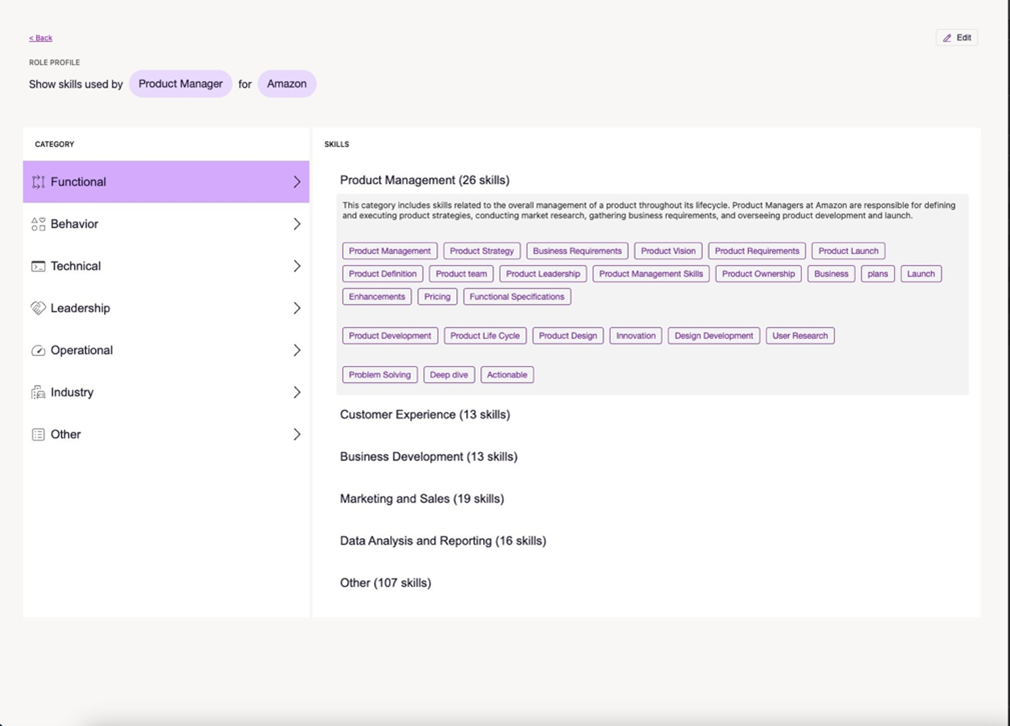Expand the Behavior category chevron
This screenshot has width=1010, height=726.
(297, 224)
